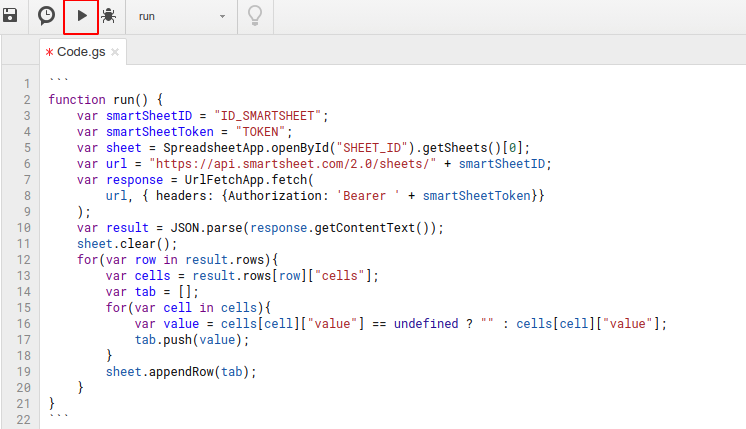Click 'Bearer ' string on line 8

368,196
